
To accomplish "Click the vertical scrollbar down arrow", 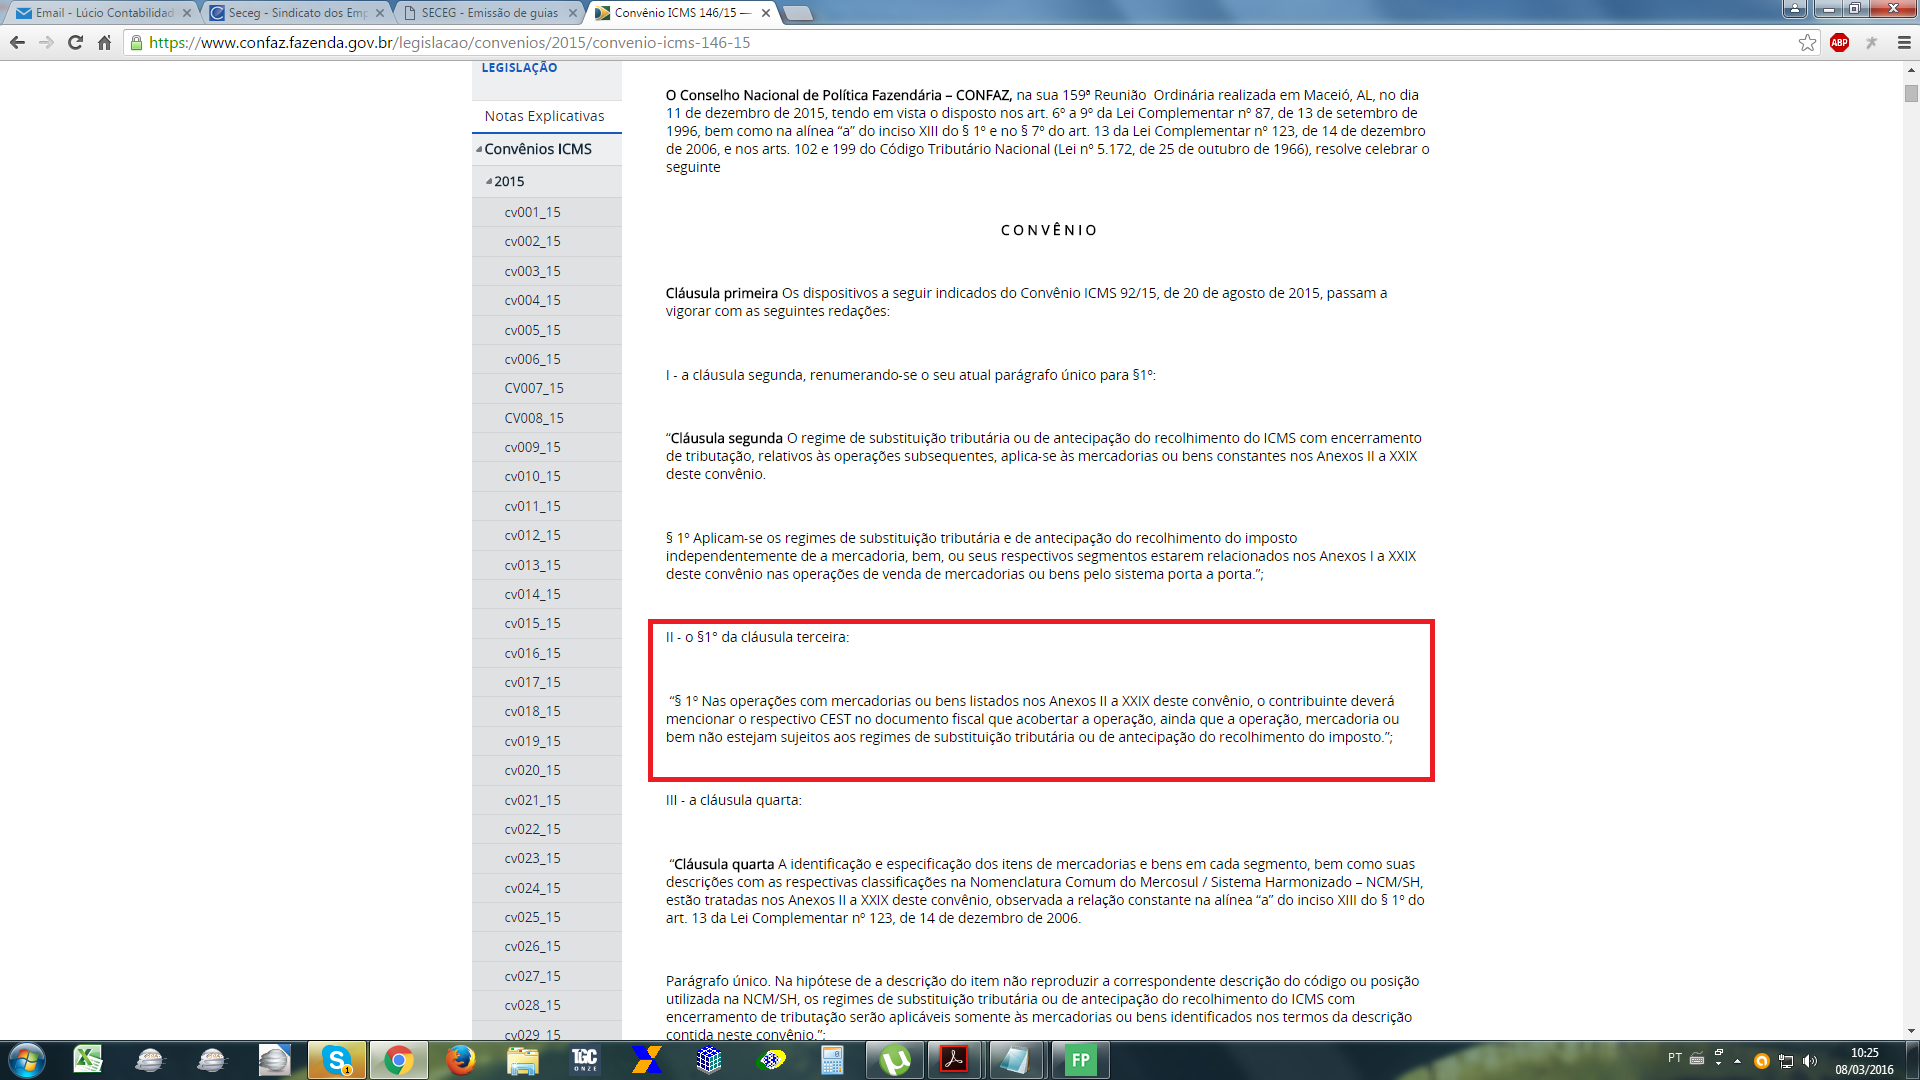I will point(1911,1031).
